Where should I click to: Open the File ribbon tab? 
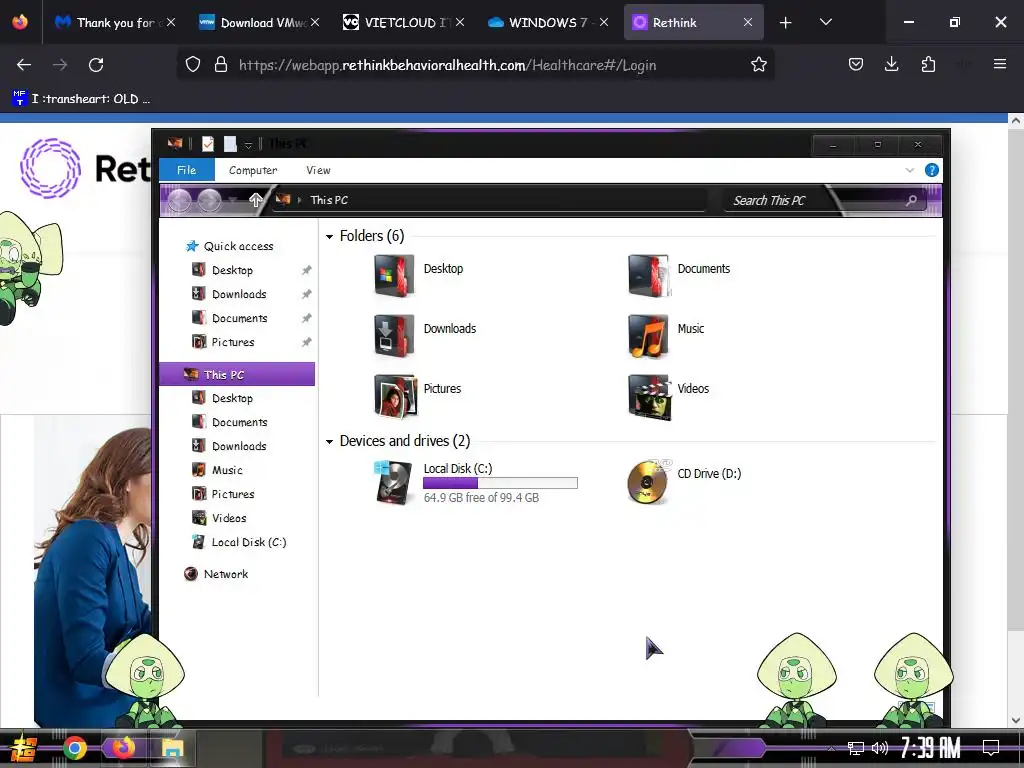click(x=187, y=170)
